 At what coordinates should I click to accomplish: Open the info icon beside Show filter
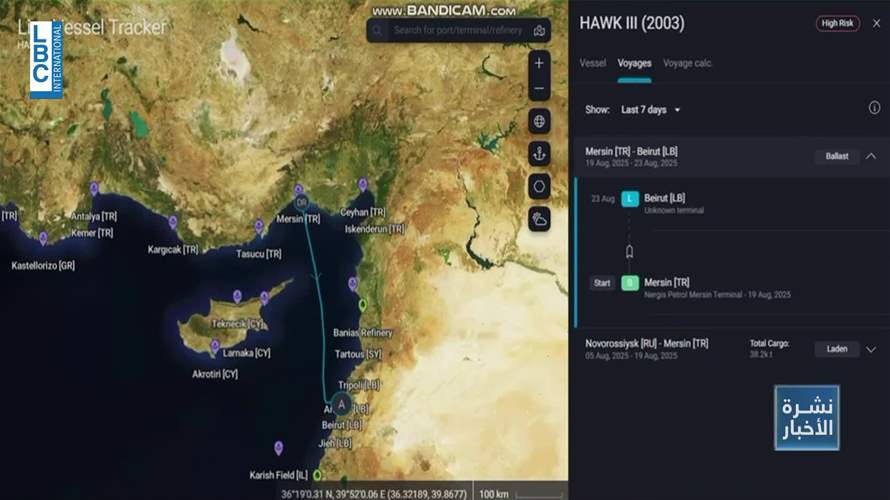click(874, 107)
